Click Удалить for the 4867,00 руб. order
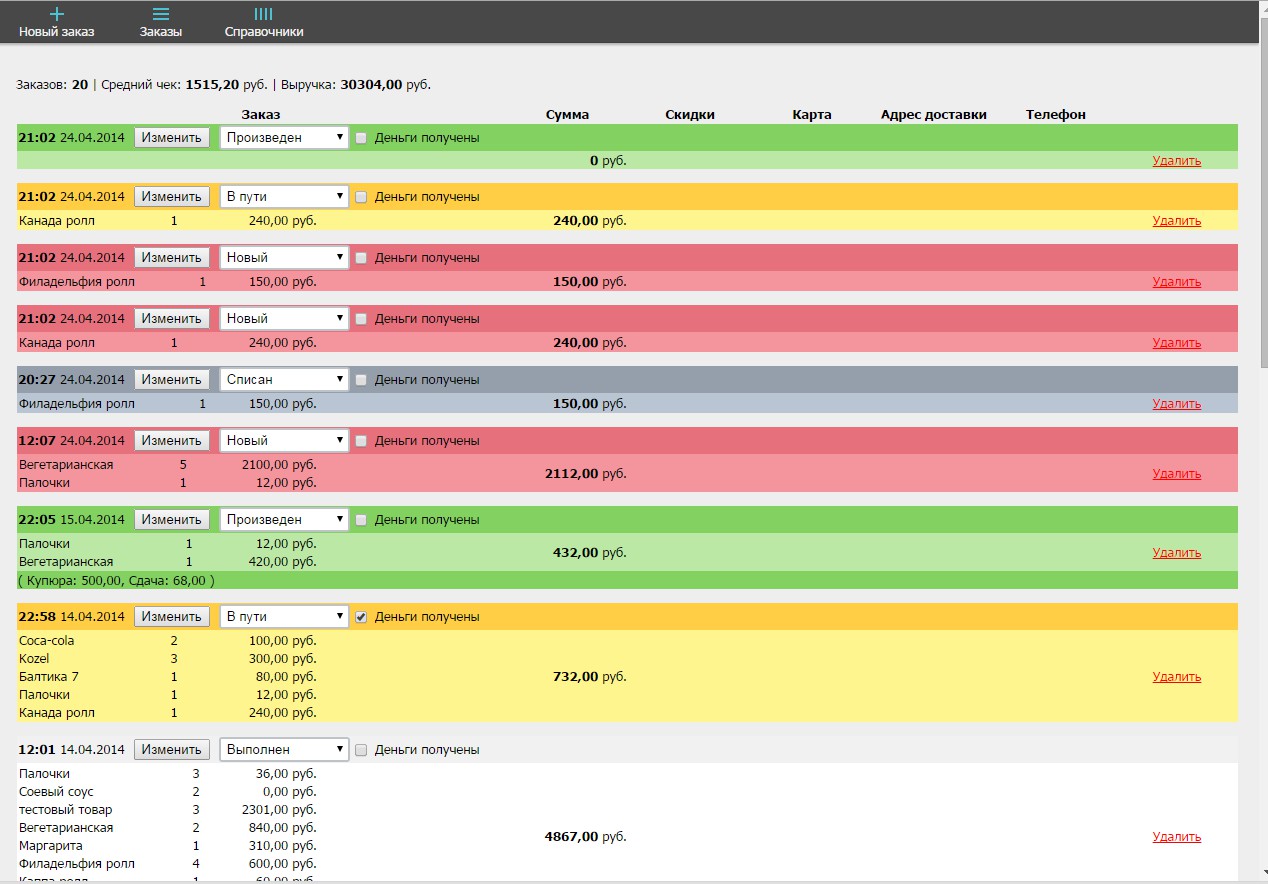 pos(1177,837)
